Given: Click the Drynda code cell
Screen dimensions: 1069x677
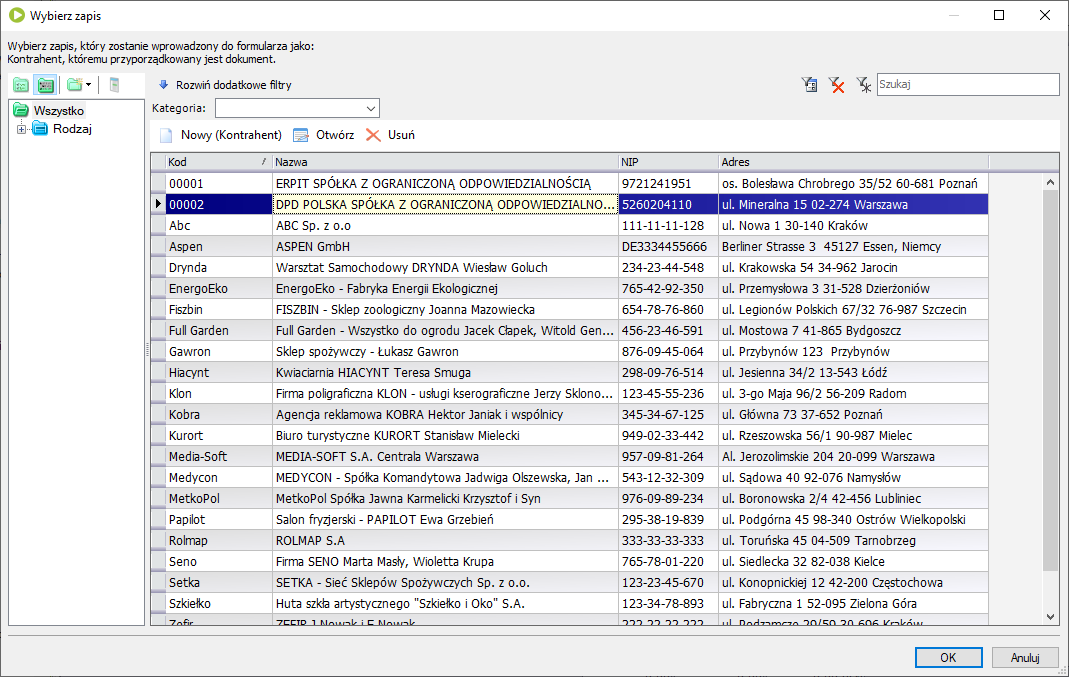Looking at the screenshot, I should click(218, 268).
